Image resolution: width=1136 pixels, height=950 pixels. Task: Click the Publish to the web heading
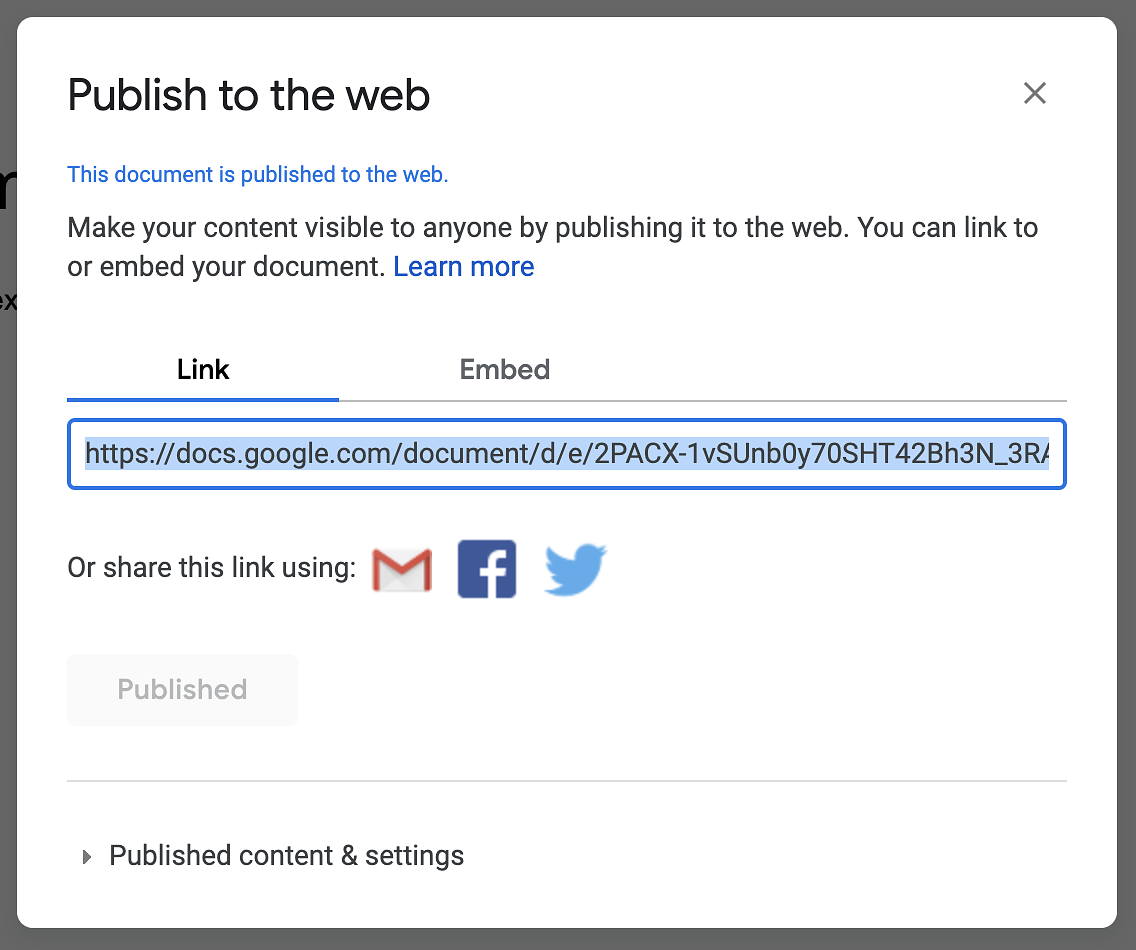point(248,95)
